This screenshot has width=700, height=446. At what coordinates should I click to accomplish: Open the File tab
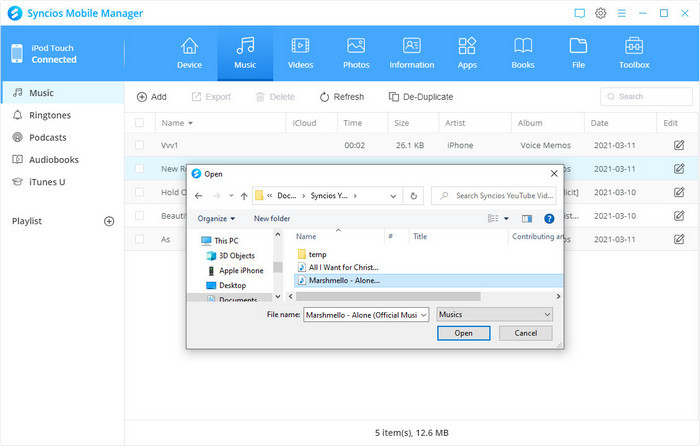coord(578,54)
